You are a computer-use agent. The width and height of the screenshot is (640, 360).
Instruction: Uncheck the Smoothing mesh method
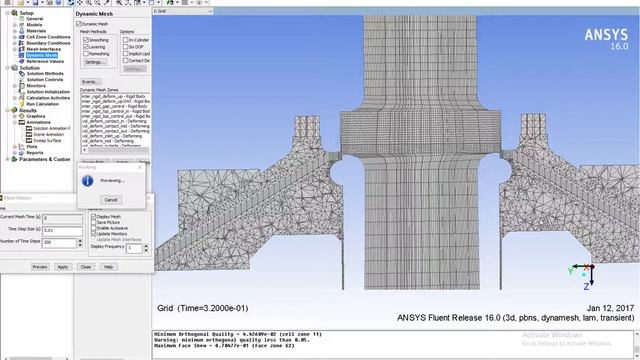click(x=86, y=40)
